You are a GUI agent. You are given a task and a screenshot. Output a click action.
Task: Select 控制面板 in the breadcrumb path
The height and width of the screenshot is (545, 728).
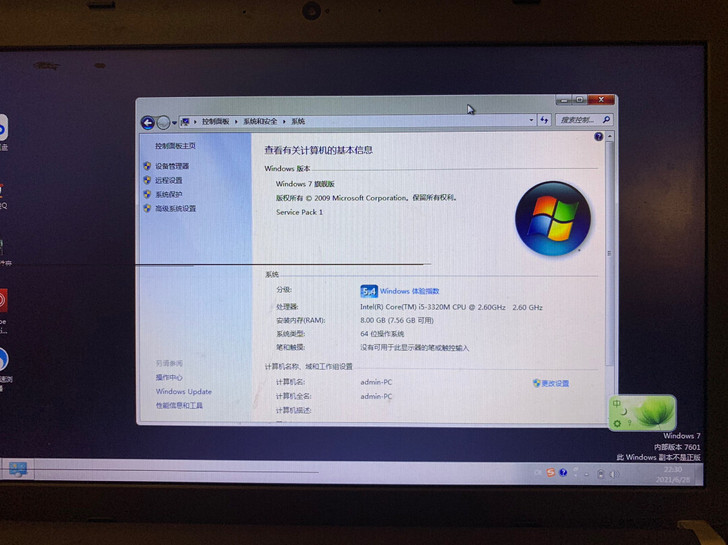(215, 122)
